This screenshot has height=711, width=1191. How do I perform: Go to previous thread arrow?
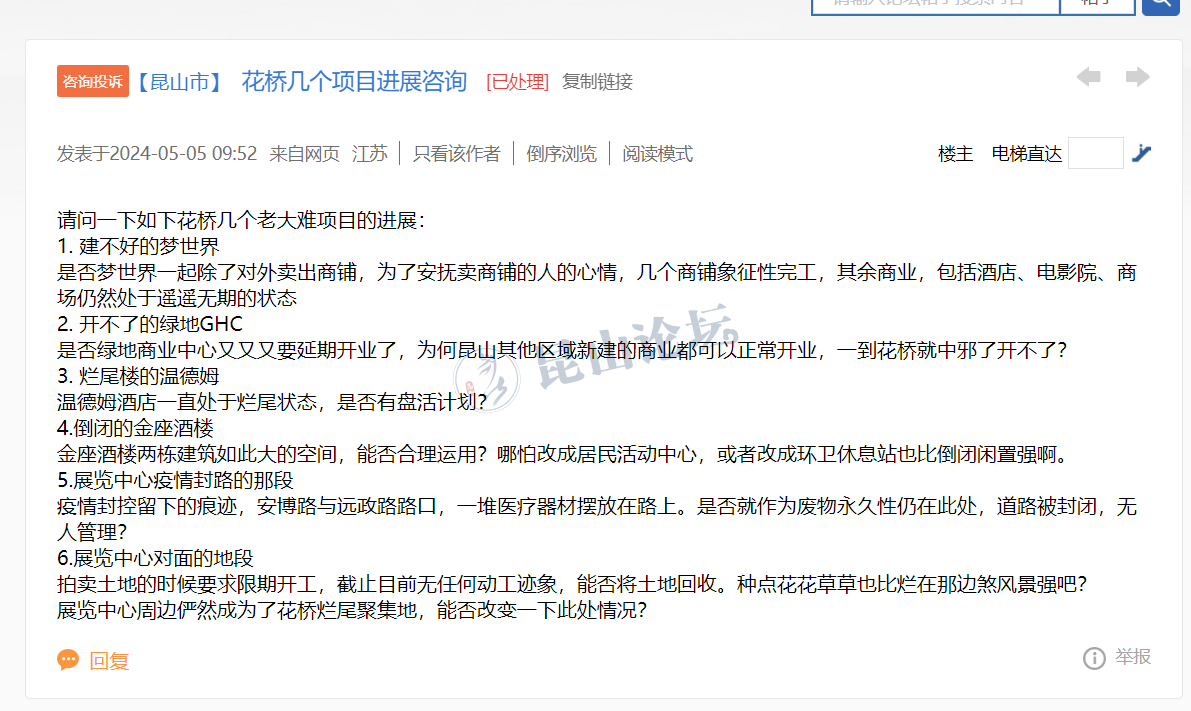(1089, 77)
